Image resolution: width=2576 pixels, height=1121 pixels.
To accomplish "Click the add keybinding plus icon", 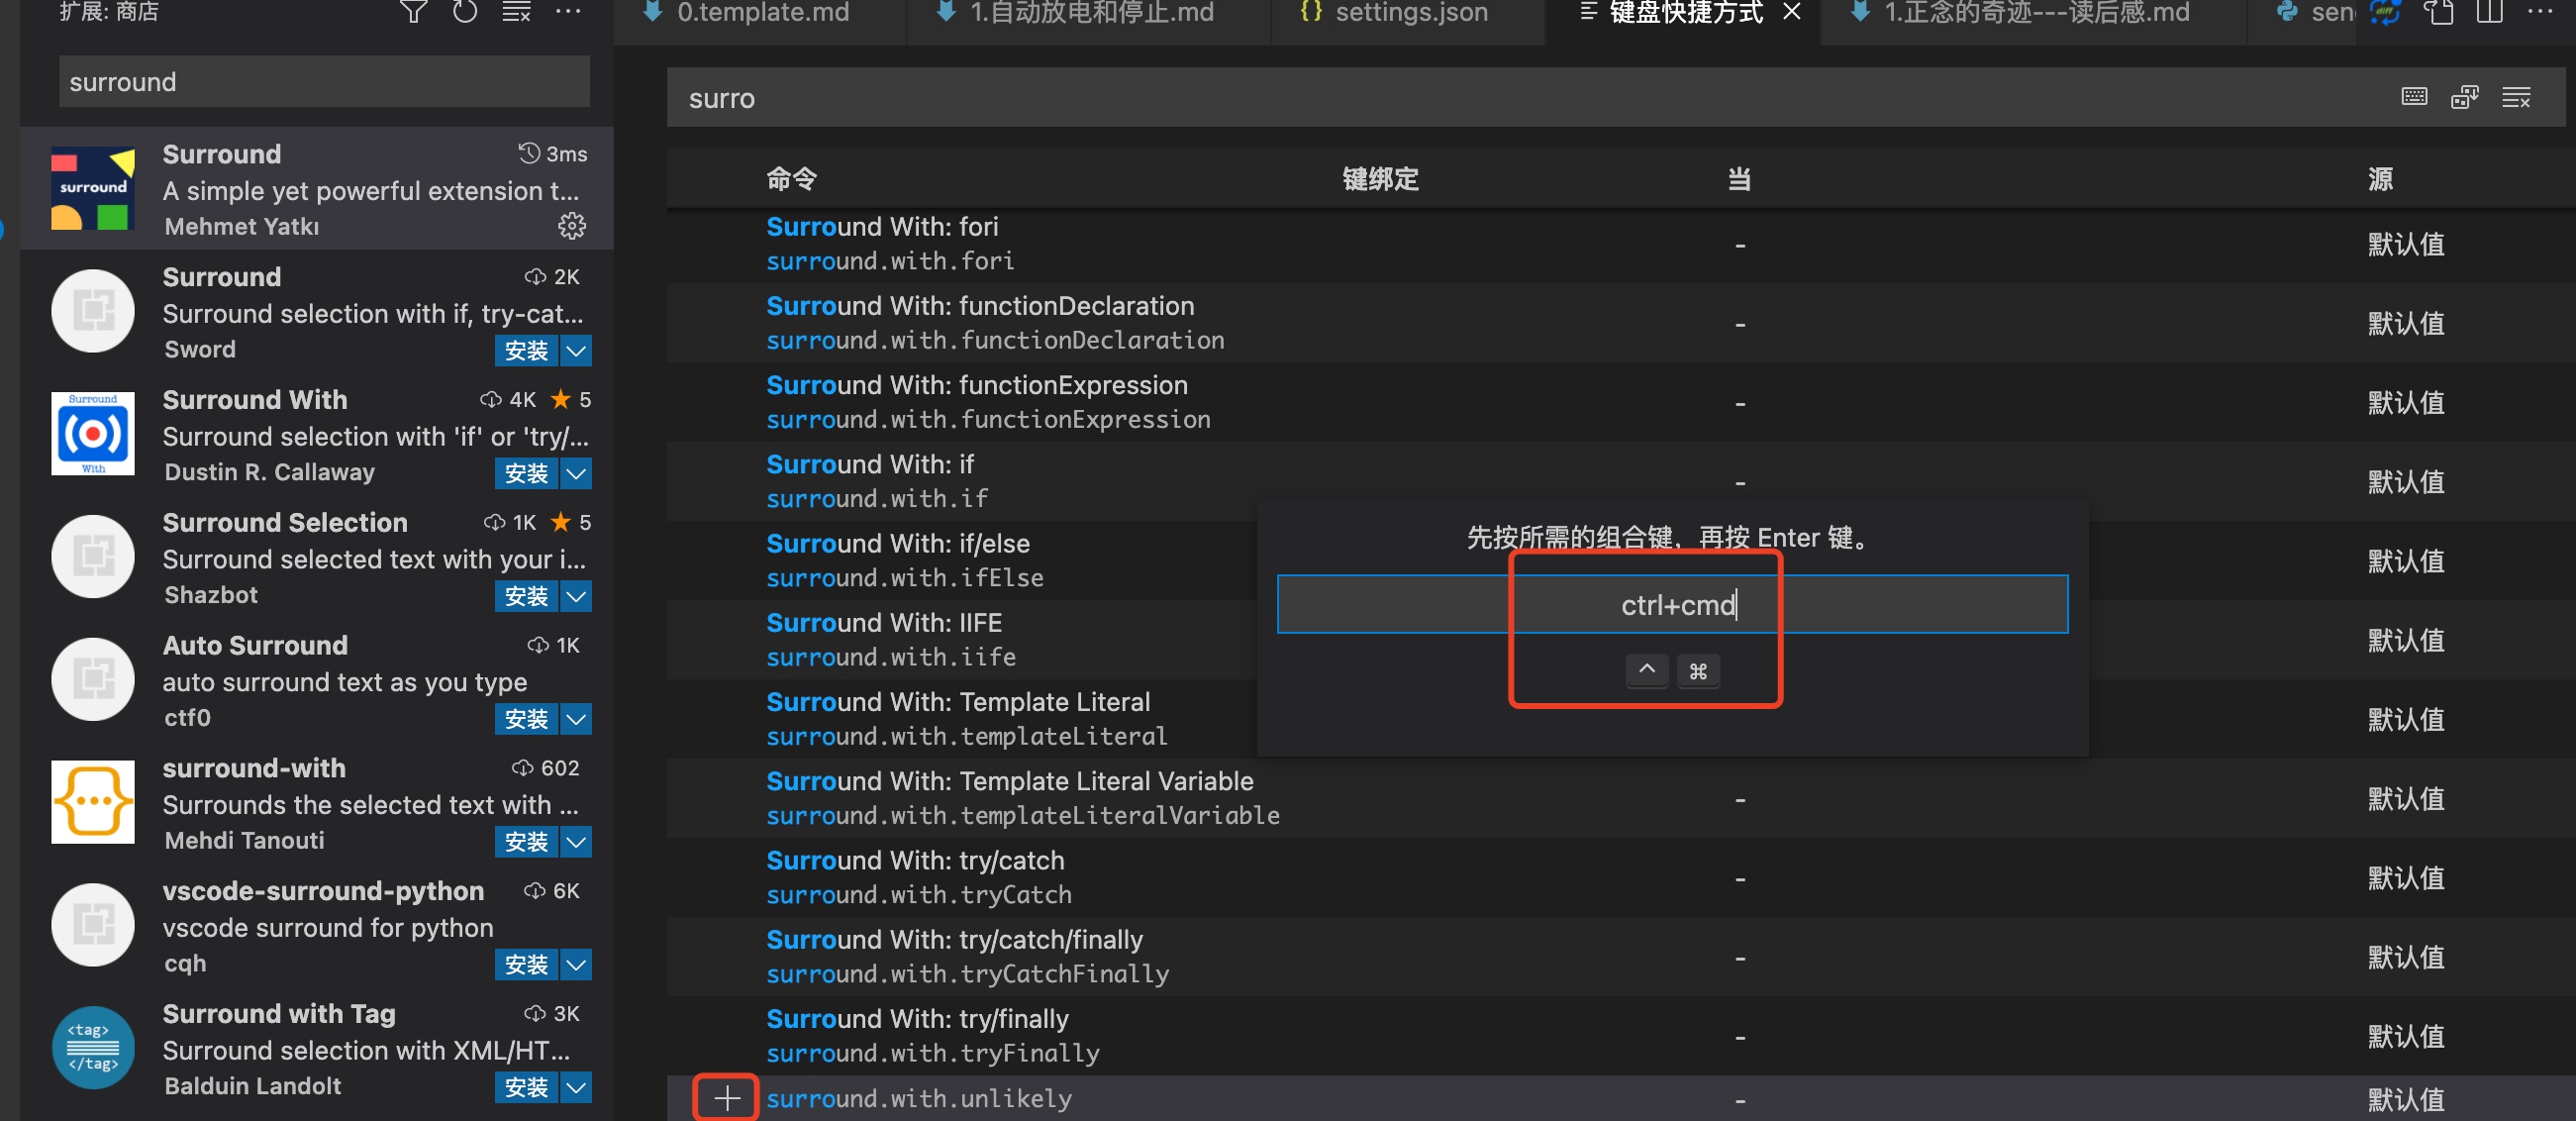I will pyautogui.click(x=727, y=1098).
